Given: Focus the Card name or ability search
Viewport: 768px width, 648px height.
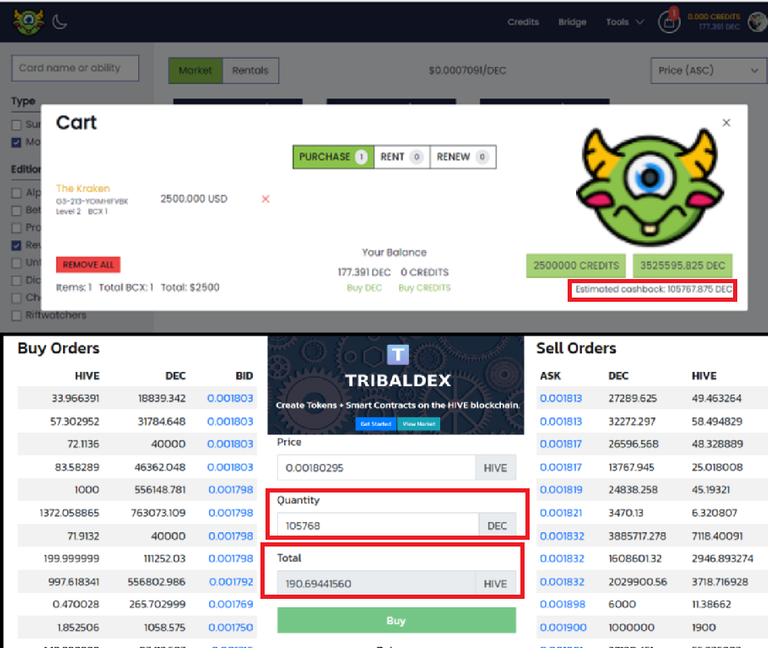Looking at the screenshot, I should pyautogui.click(x=75, y=68).
